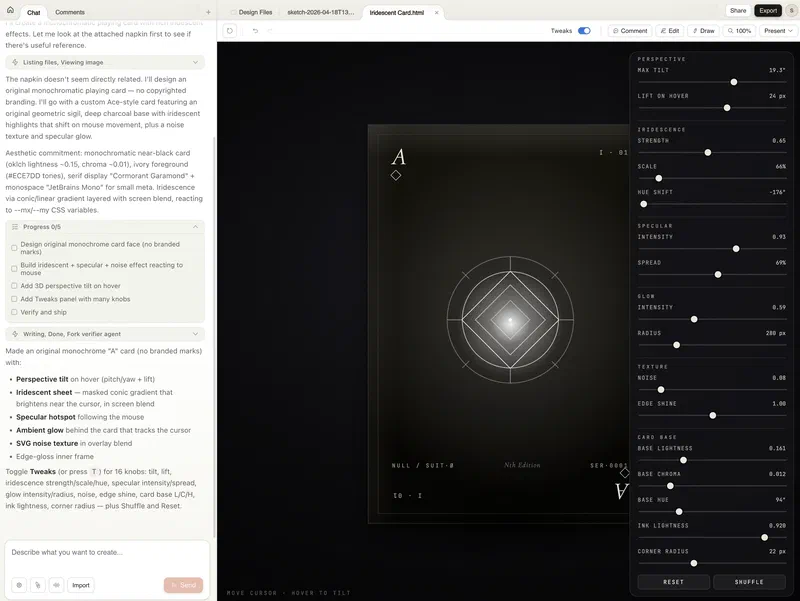
Task: Click the refresh preview icon
Action: click(230, 31)
